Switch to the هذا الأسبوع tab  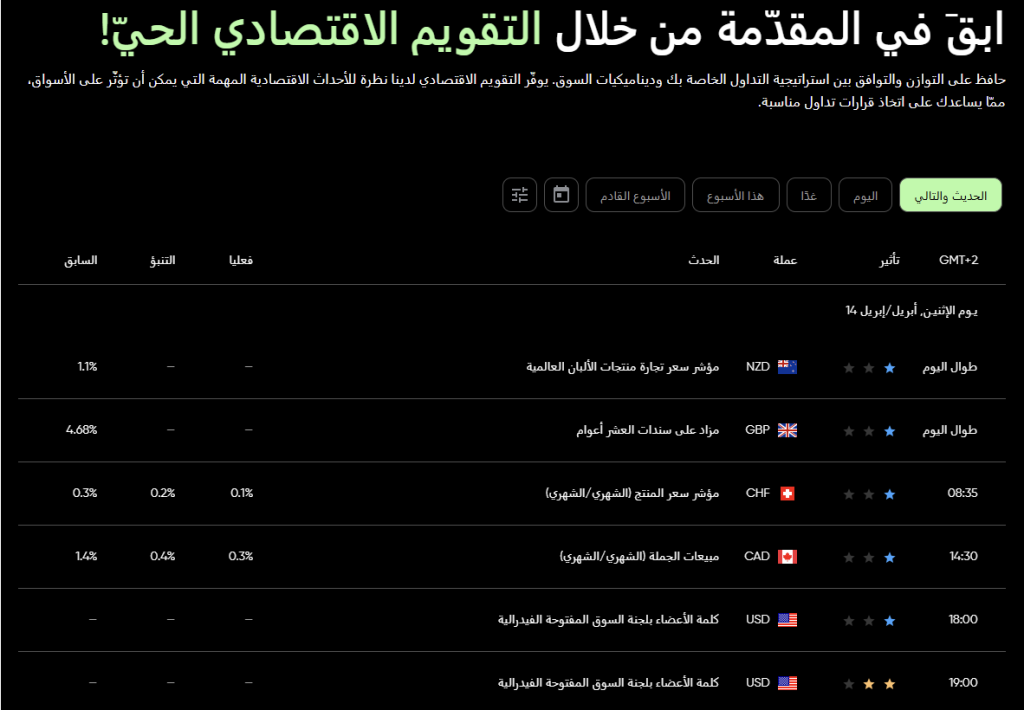click(736, 195)
